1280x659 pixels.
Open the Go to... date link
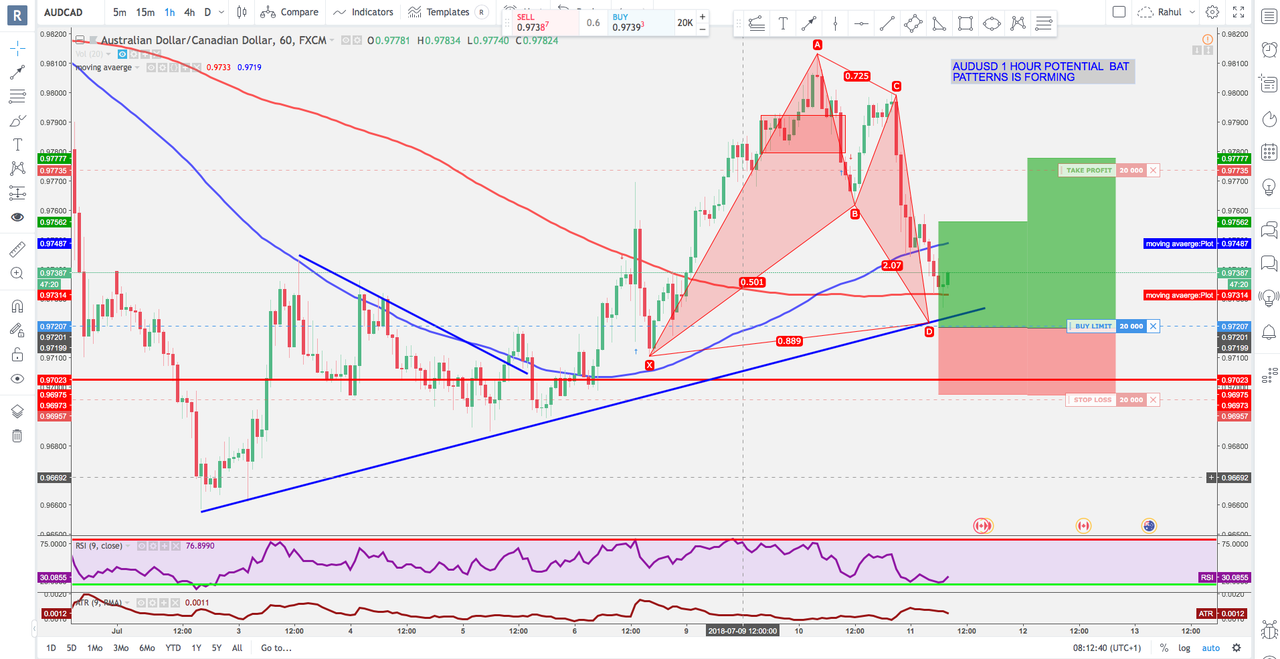(x=276, y=648)
